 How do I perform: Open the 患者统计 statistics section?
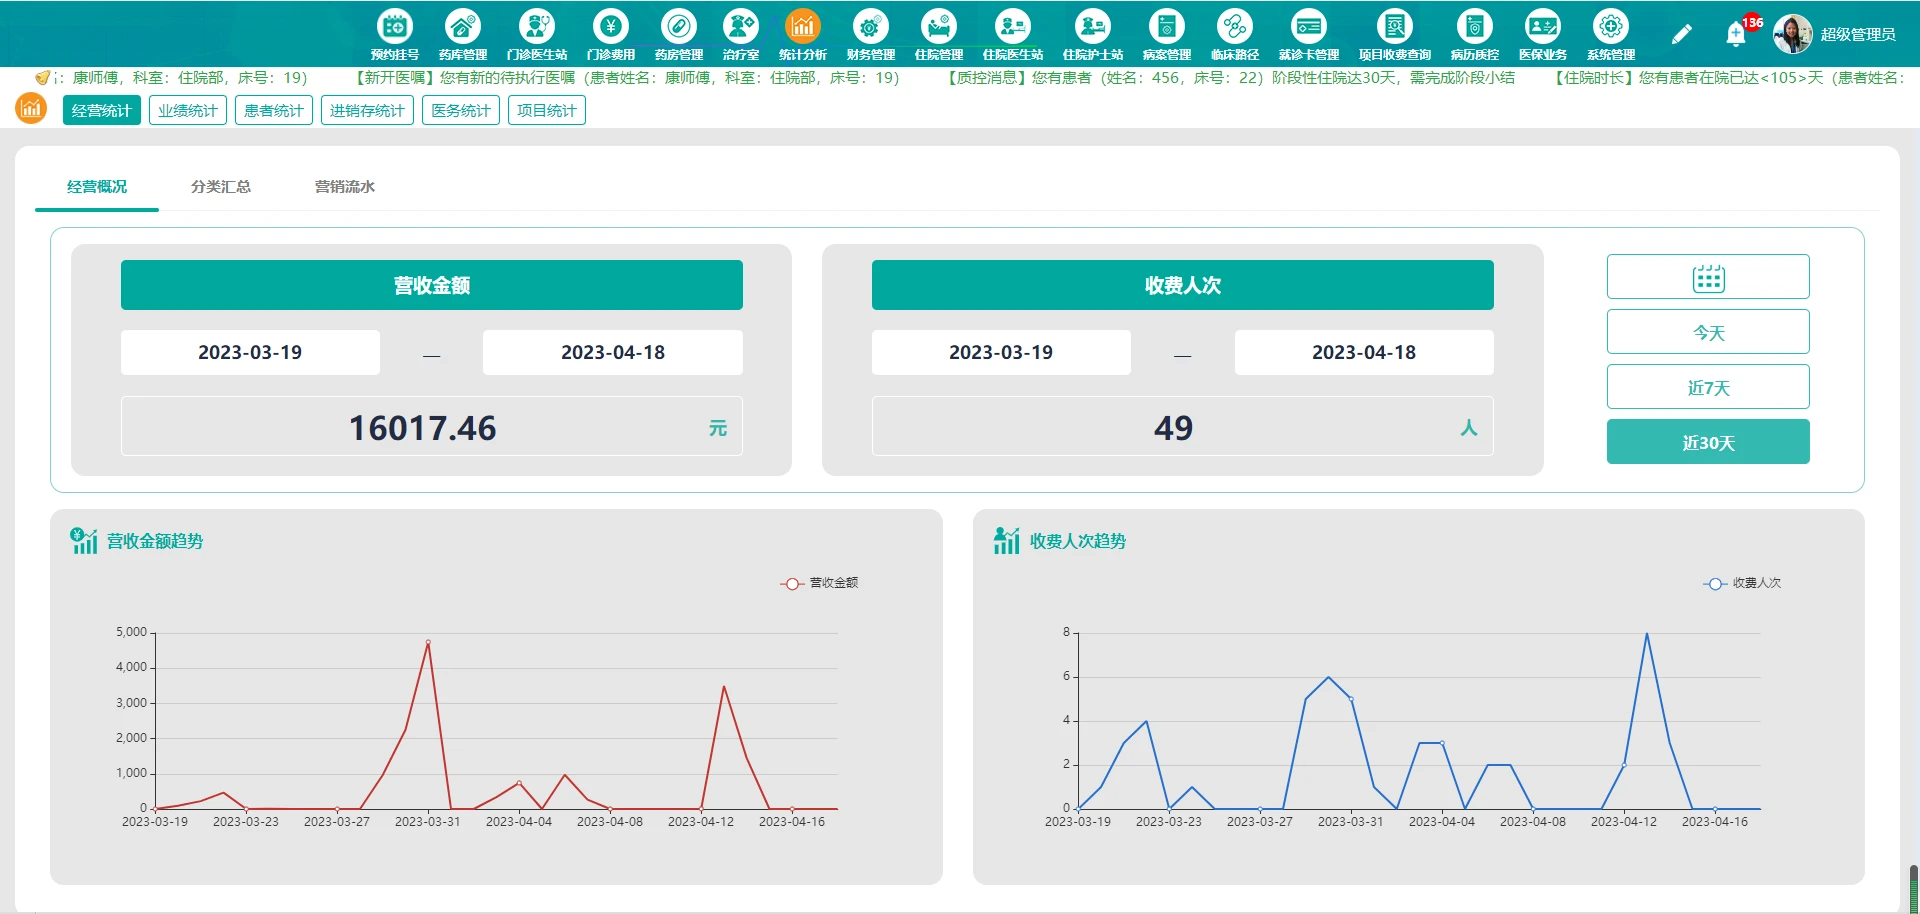pos(274,110)
